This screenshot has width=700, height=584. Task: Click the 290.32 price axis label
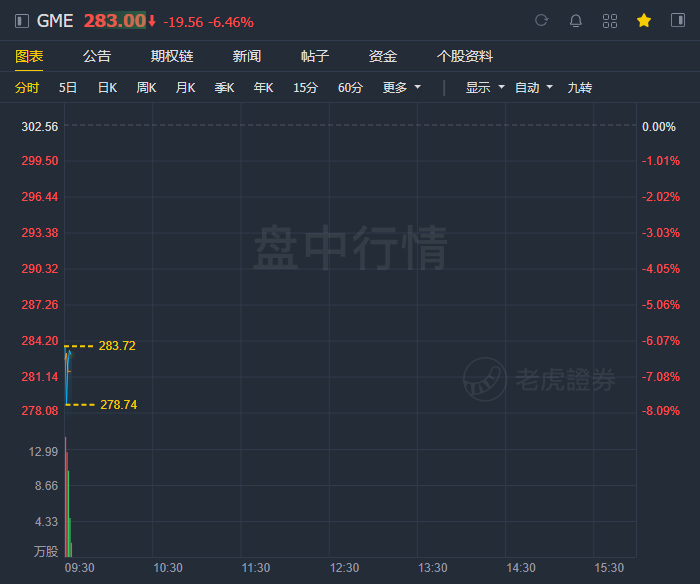pos(40,269)
